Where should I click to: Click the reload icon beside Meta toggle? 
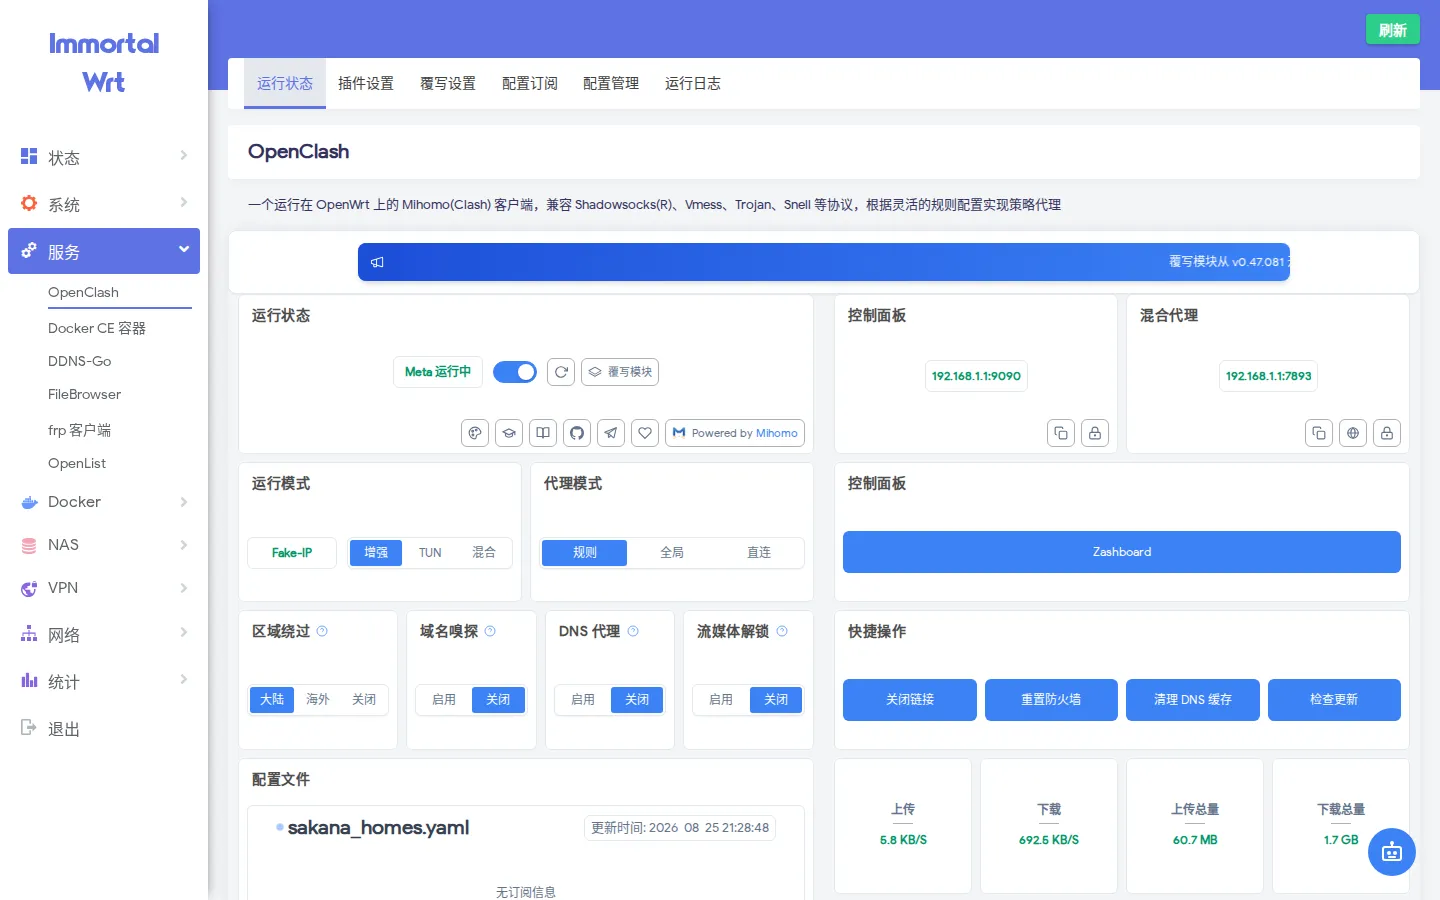tap(562, 372)
